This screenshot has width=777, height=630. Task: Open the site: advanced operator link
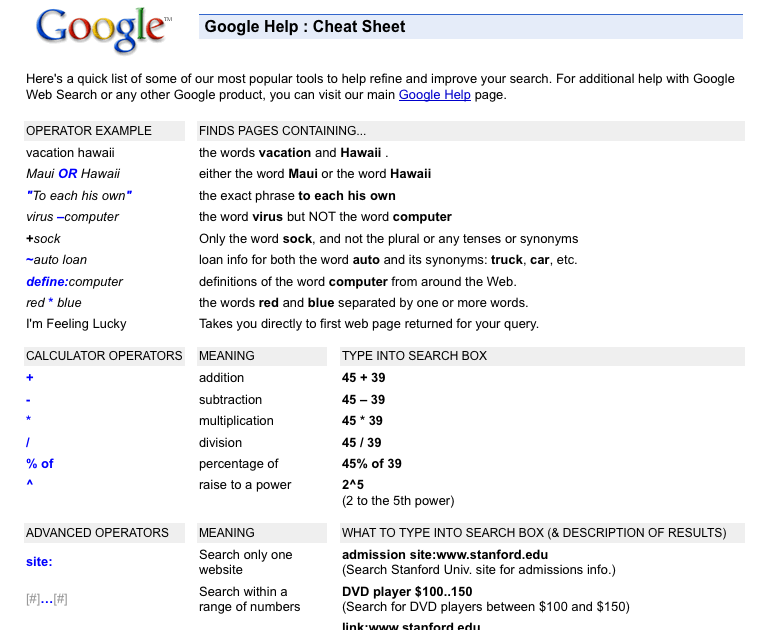click(39, 562)
